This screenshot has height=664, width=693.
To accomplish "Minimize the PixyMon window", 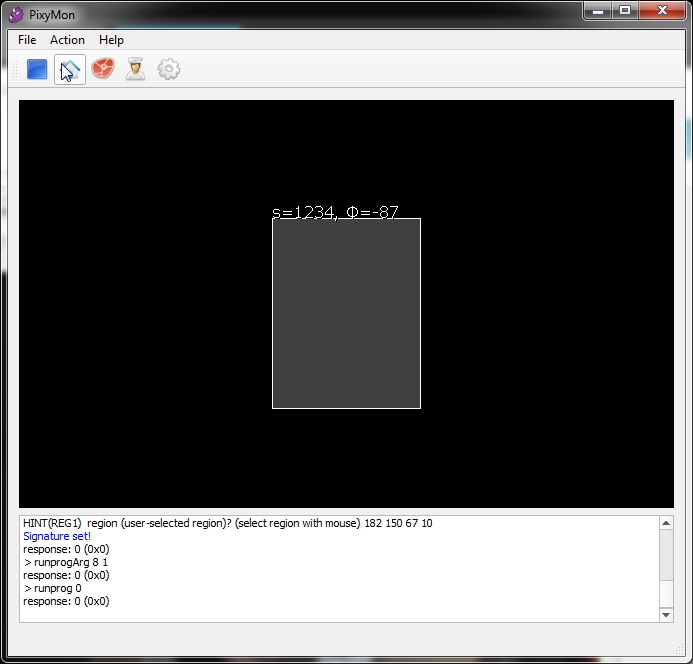I will pyautogui.click(x=597, y=11).
